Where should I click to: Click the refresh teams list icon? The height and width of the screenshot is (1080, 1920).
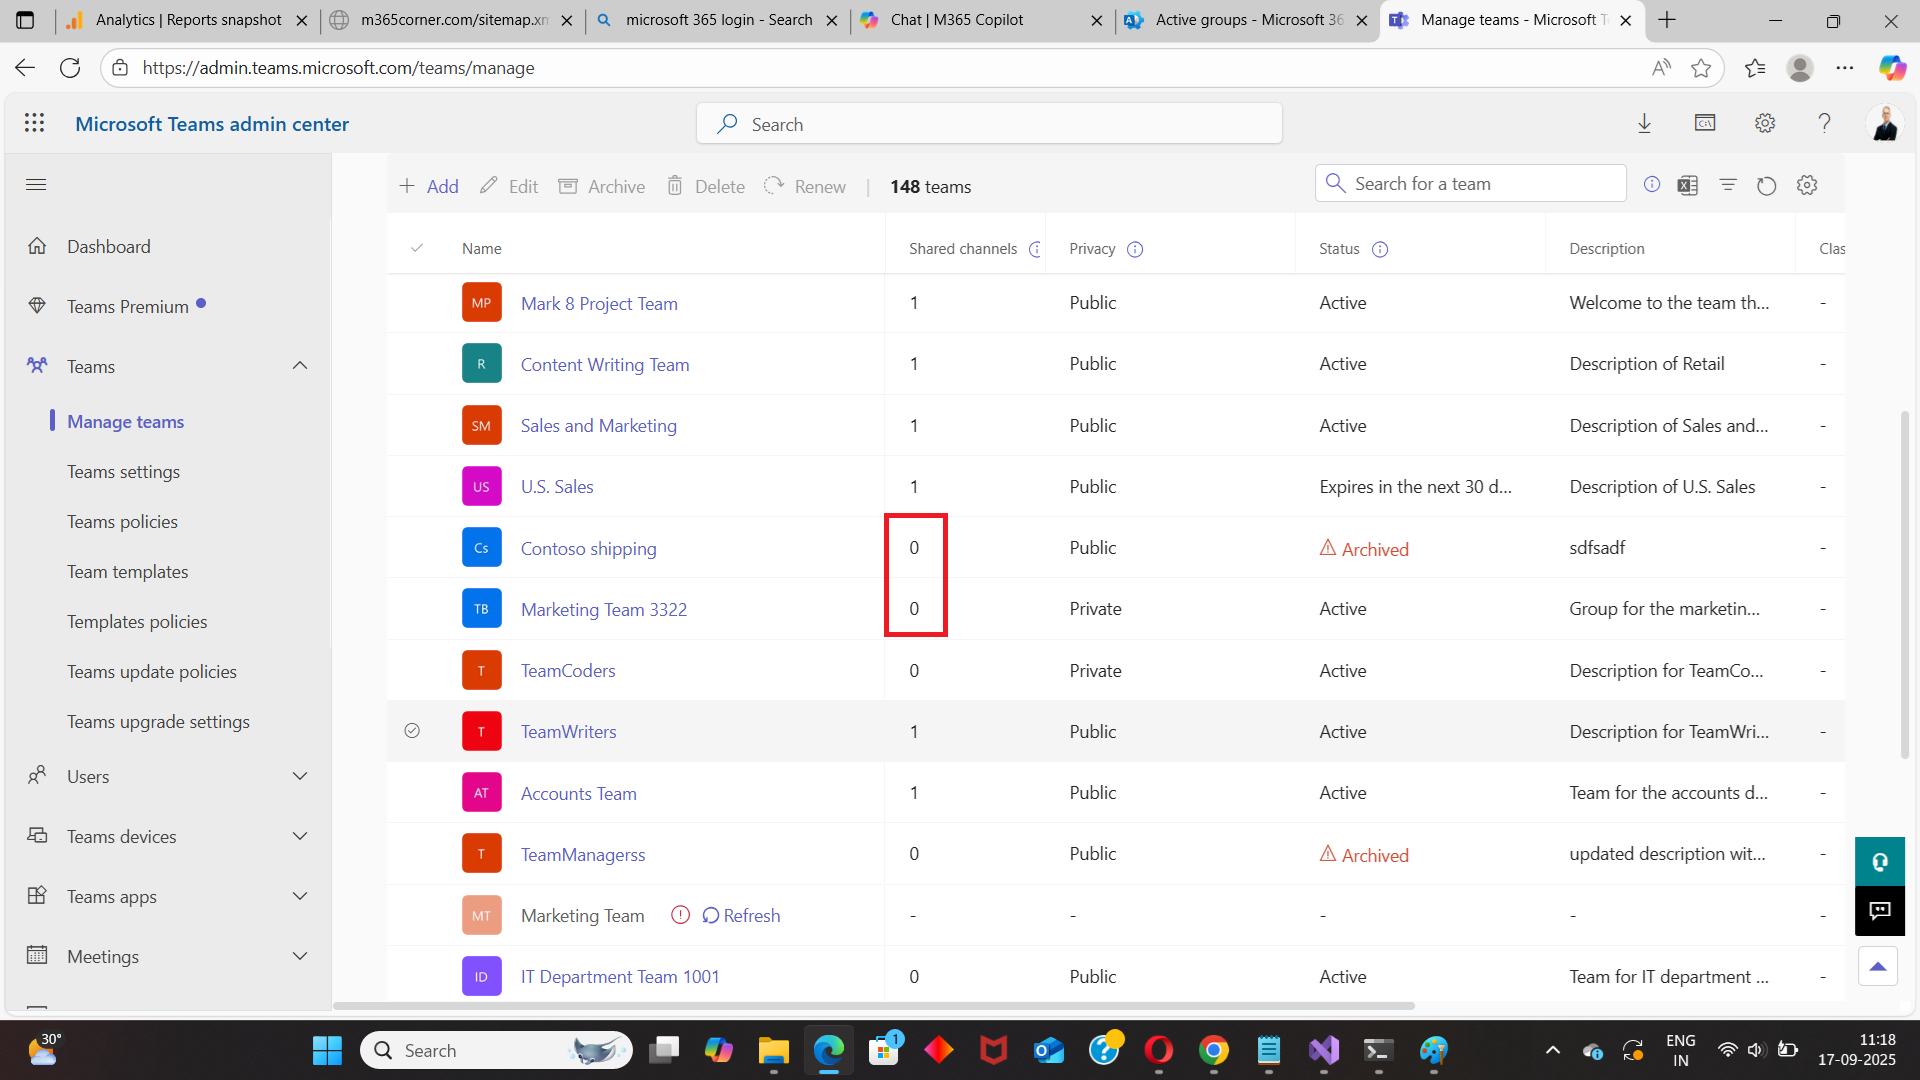(1767, 186)
